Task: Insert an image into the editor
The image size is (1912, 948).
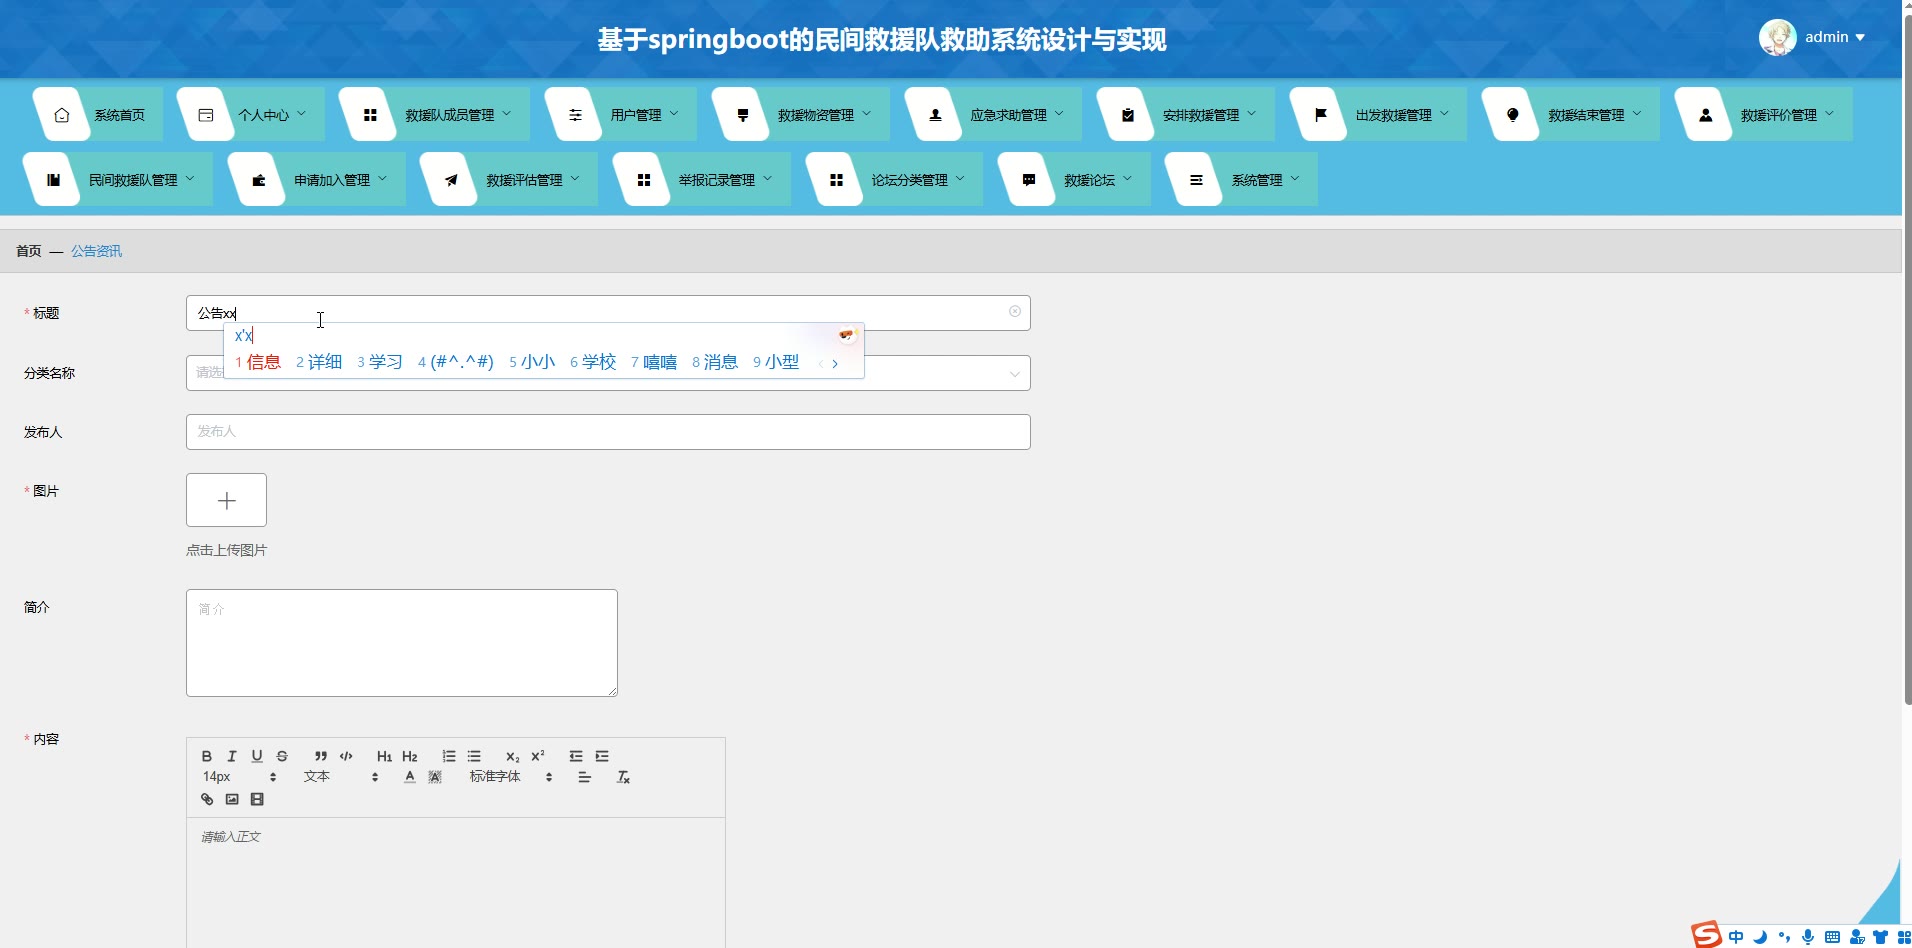Action: [232, 799]
